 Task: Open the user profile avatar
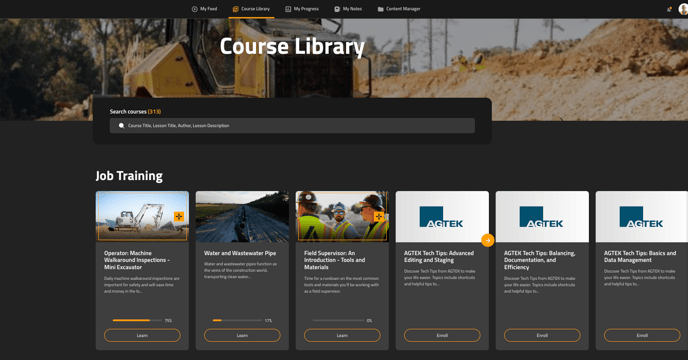tap(683, 9)
